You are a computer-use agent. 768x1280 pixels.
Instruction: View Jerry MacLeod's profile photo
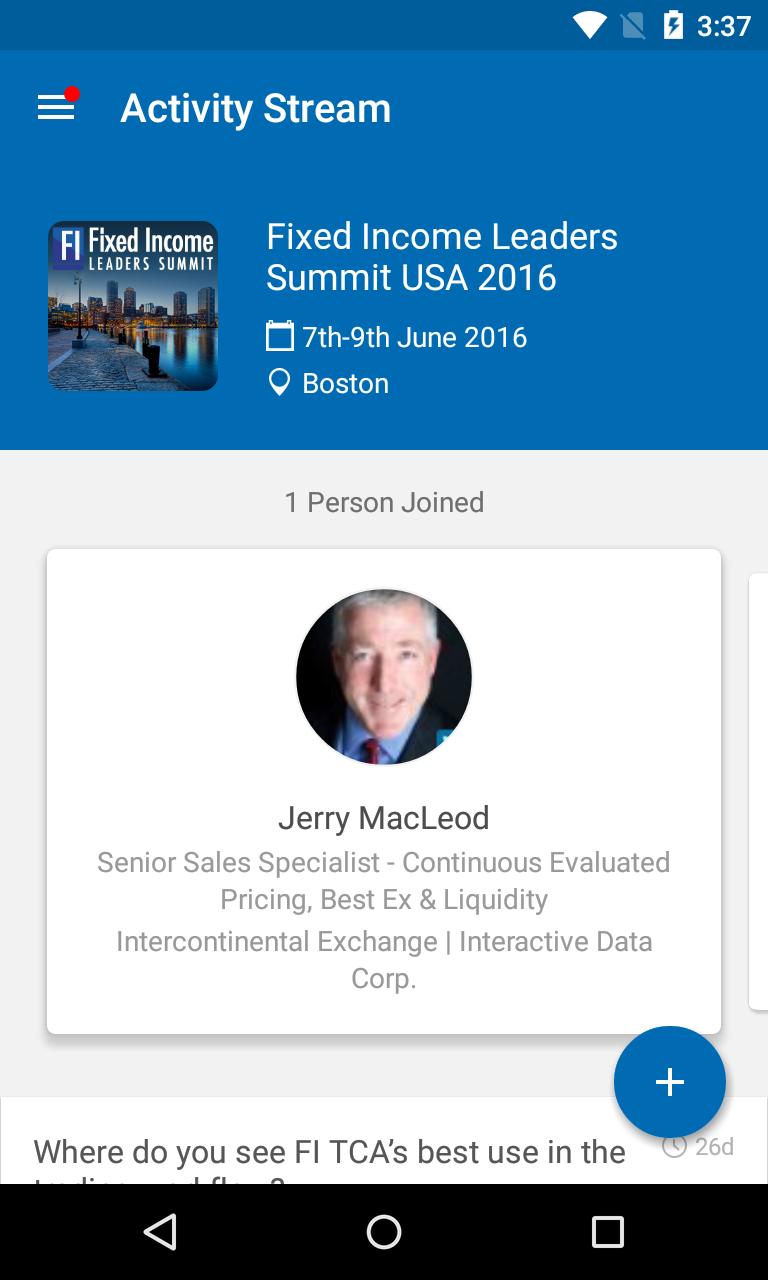pos(384,677)
